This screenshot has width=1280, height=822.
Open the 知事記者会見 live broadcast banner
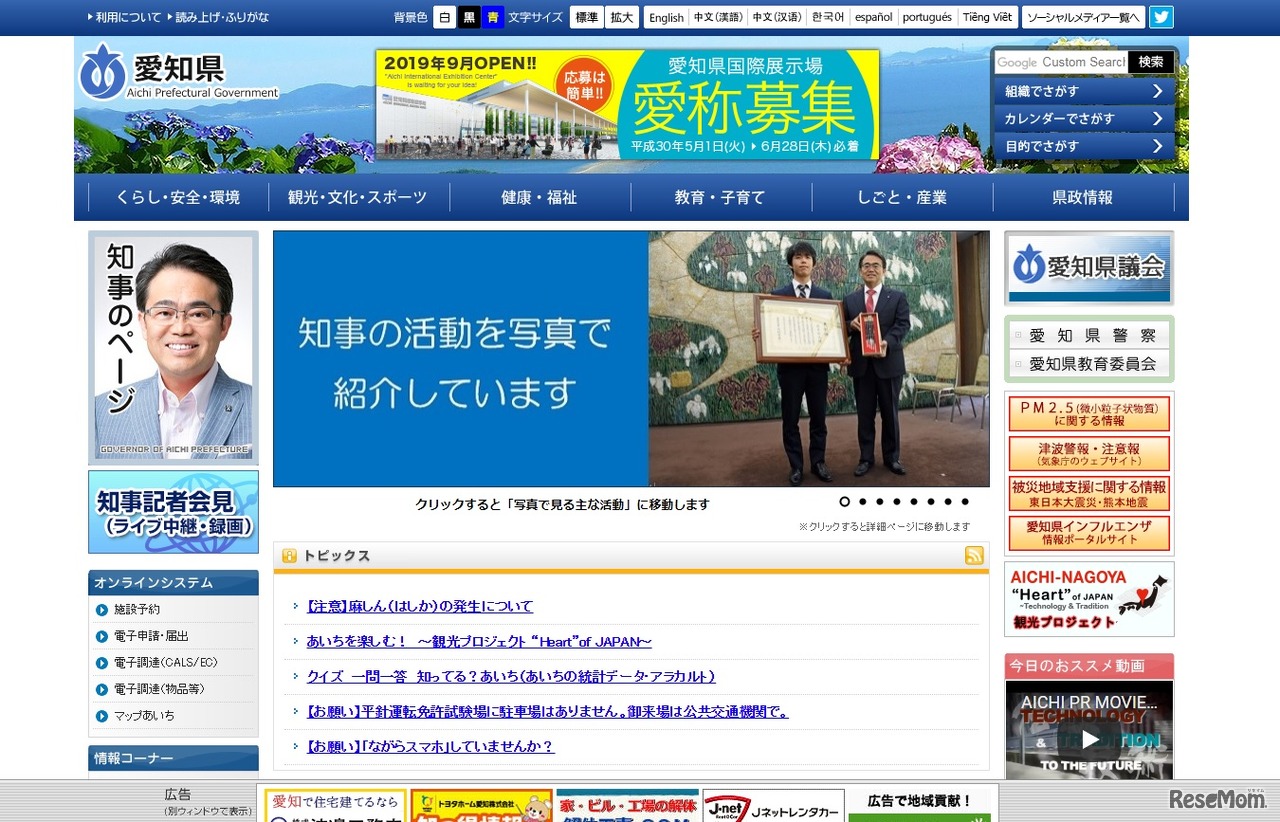[x=173, y=512]
